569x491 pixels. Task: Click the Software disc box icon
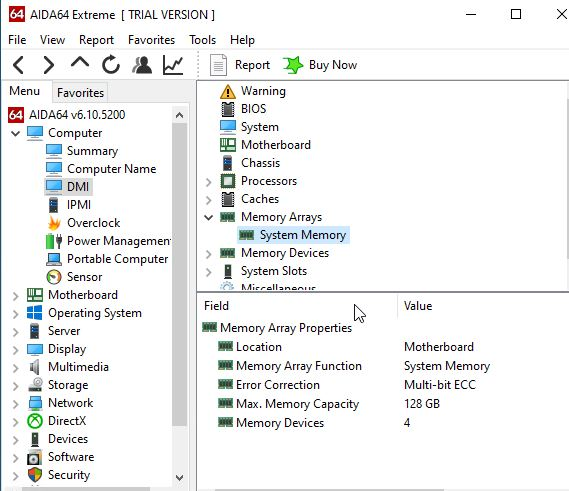click(34, 457)
